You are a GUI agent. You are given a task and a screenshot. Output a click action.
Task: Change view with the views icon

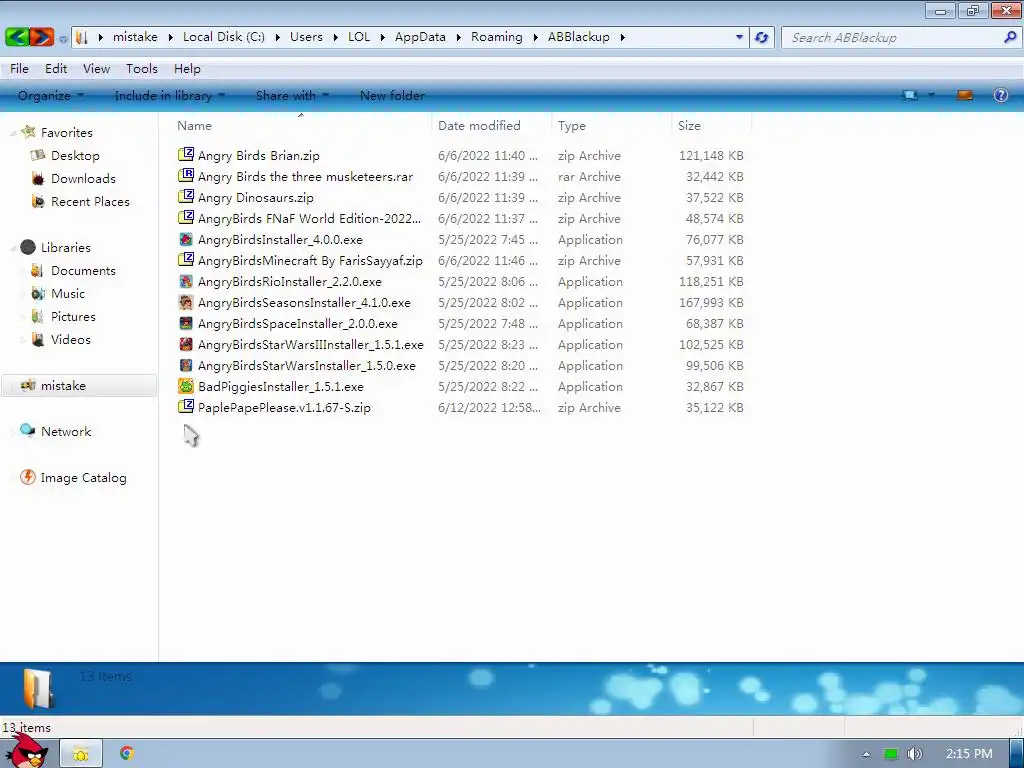pos(910,95)
